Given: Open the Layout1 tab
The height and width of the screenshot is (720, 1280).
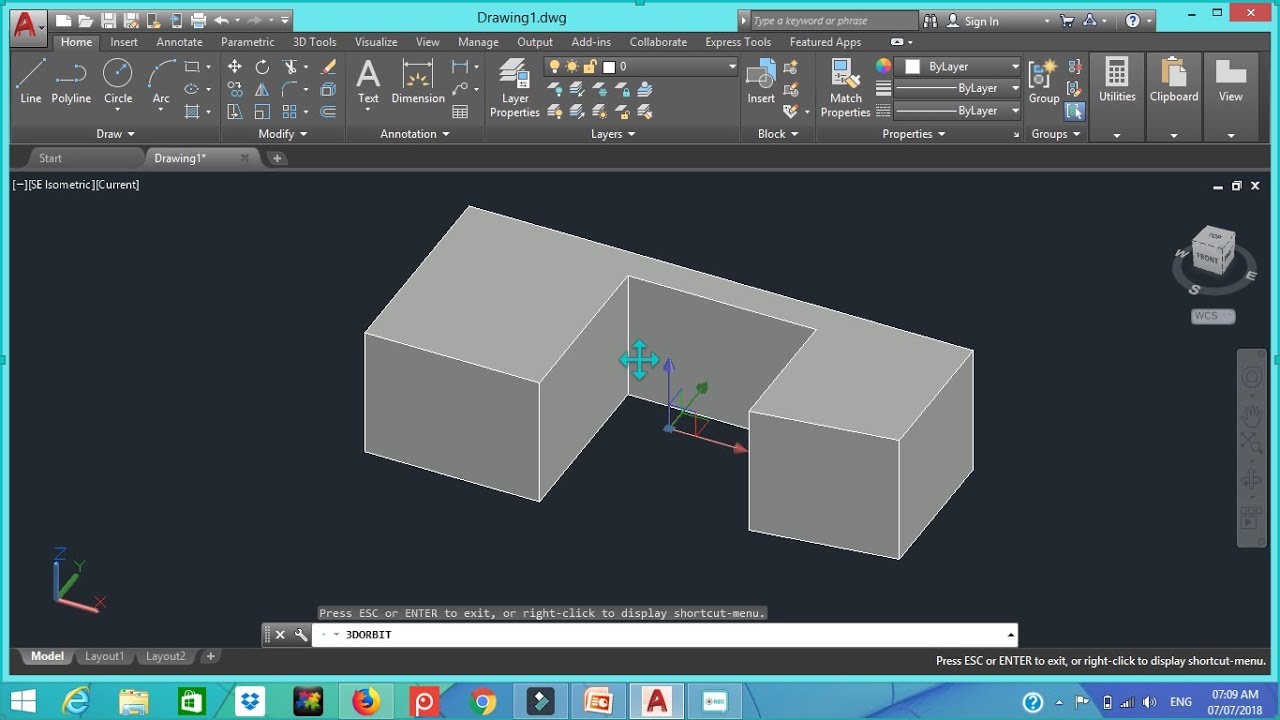Looking at the screenshot, I should pyautogui.click(x=105, y=657).
